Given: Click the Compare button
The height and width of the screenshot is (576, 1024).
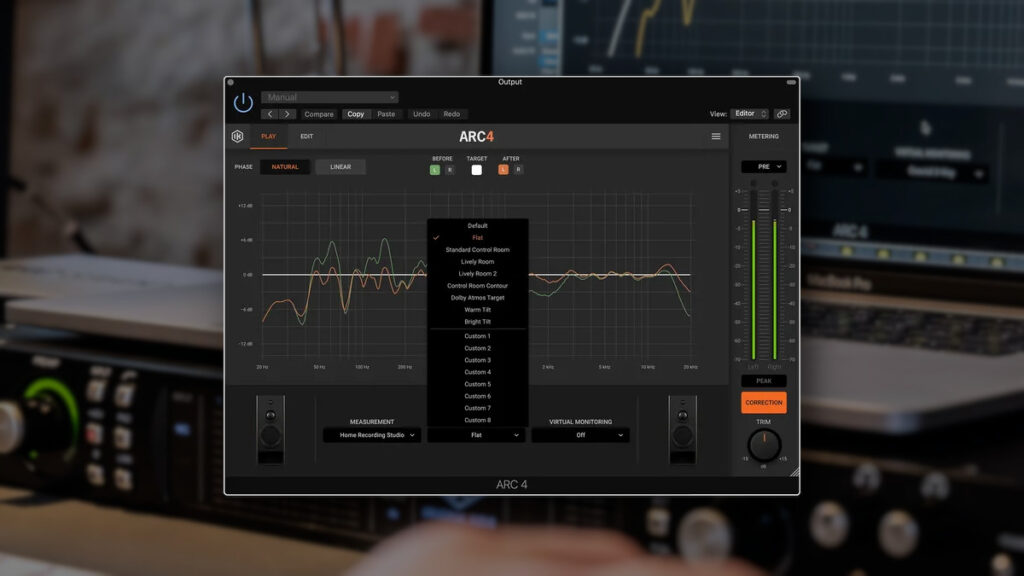Looking at the screenshot, I should pos(319,114).
